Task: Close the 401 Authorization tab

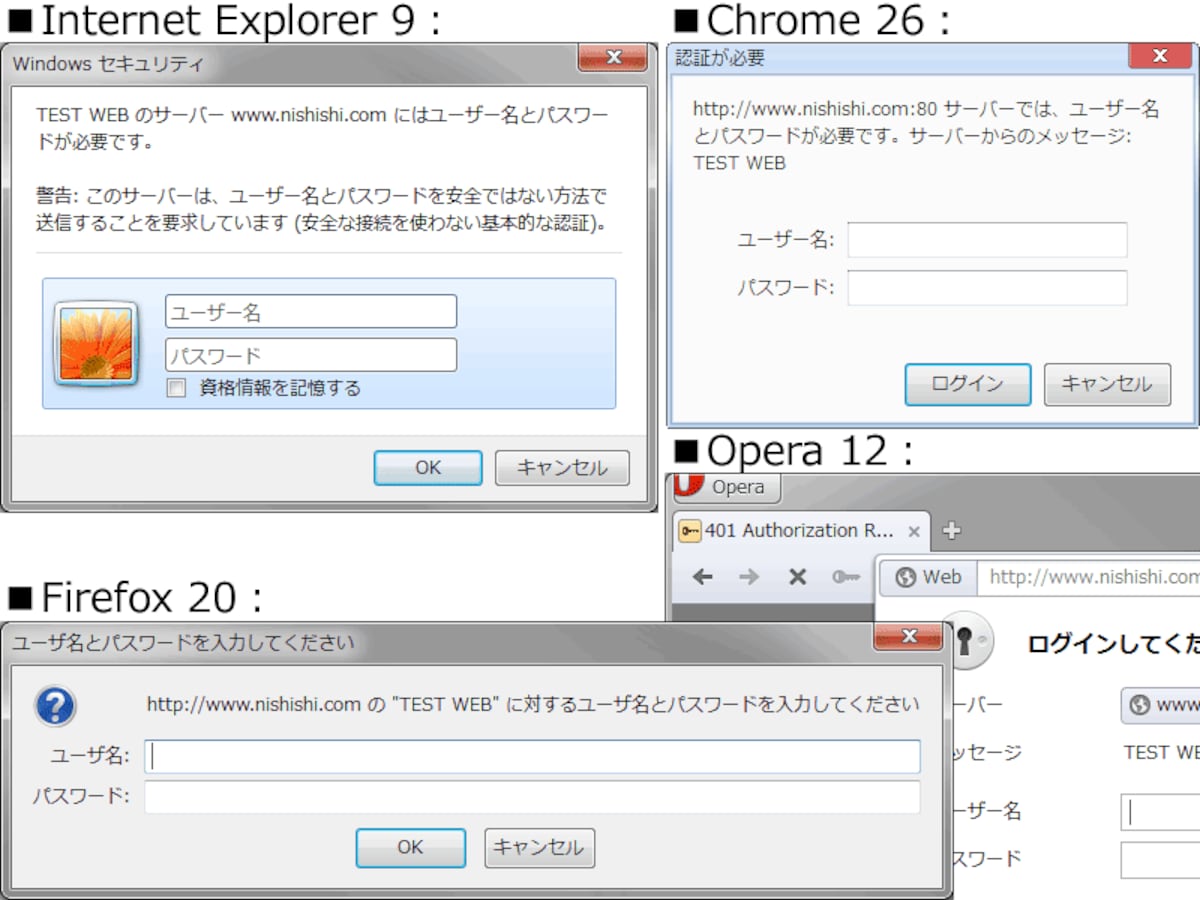Action: 913,531
